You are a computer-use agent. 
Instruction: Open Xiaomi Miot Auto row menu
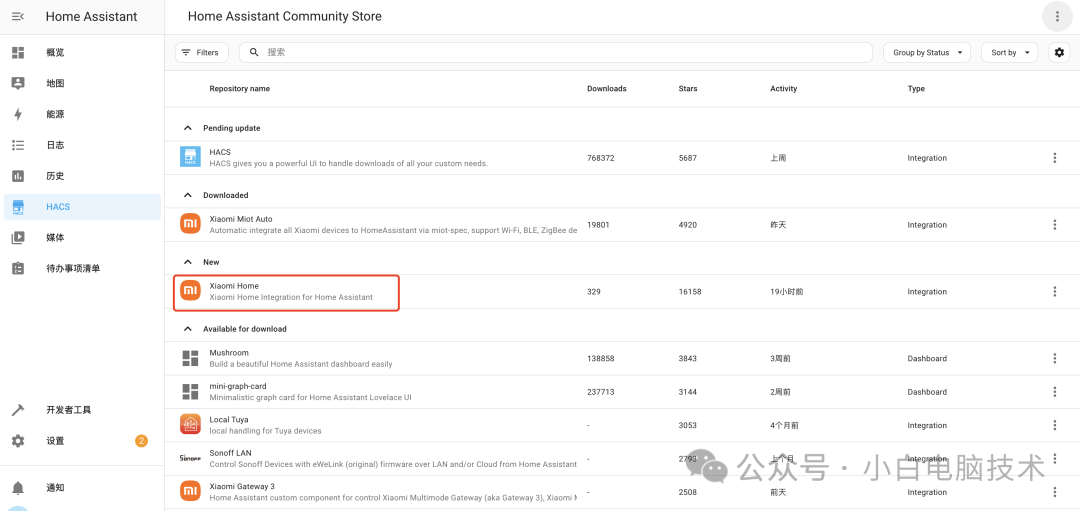1055,225
